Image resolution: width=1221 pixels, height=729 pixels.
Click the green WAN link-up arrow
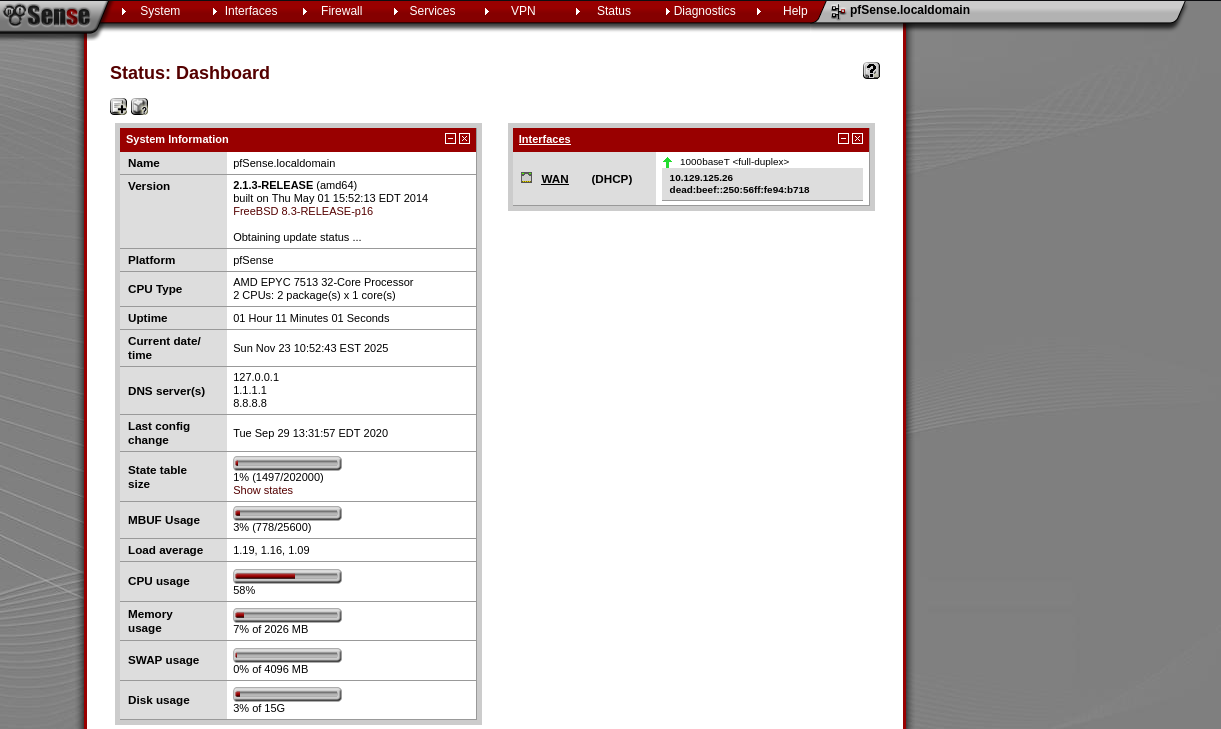(667, 162)
